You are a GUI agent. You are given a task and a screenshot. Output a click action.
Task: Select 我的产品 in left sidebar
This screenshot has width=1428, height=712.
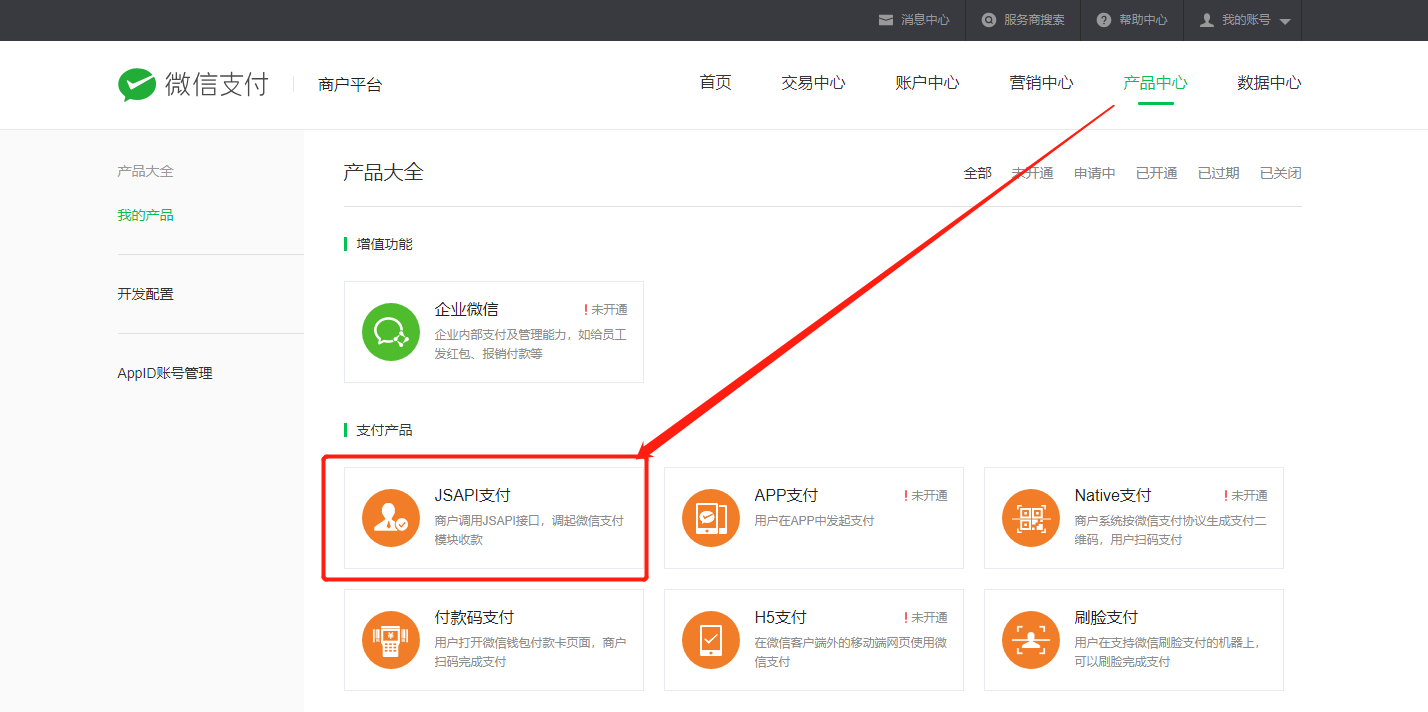pyautogui.click(x=145, y=215)
